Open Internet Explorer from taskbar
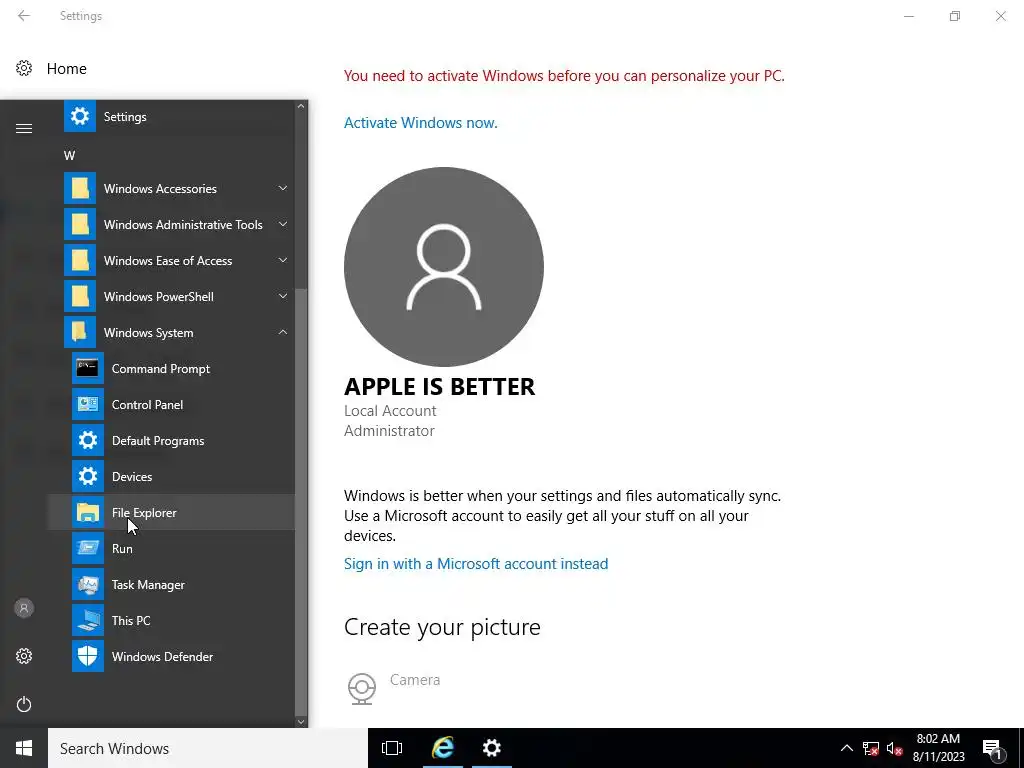This screenshot has height=768, width=1024. 443,748
